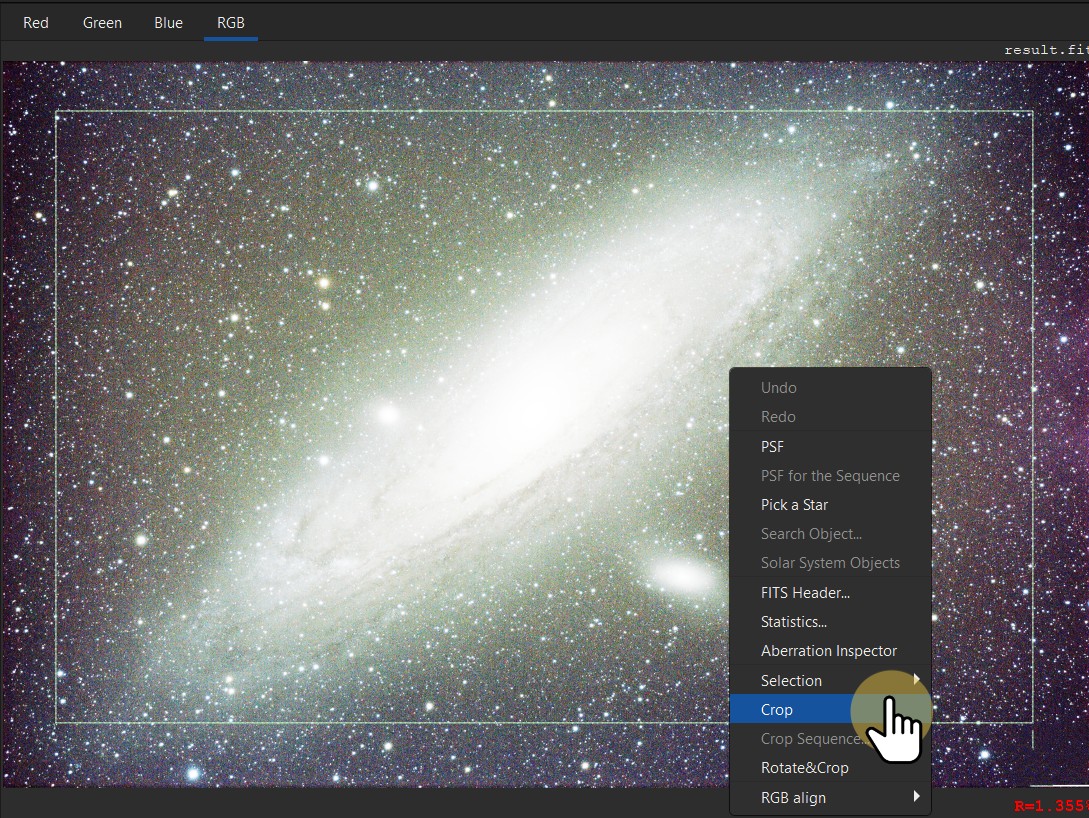
Task: Click Crop to crop the selection
Action: pos(777,710)
